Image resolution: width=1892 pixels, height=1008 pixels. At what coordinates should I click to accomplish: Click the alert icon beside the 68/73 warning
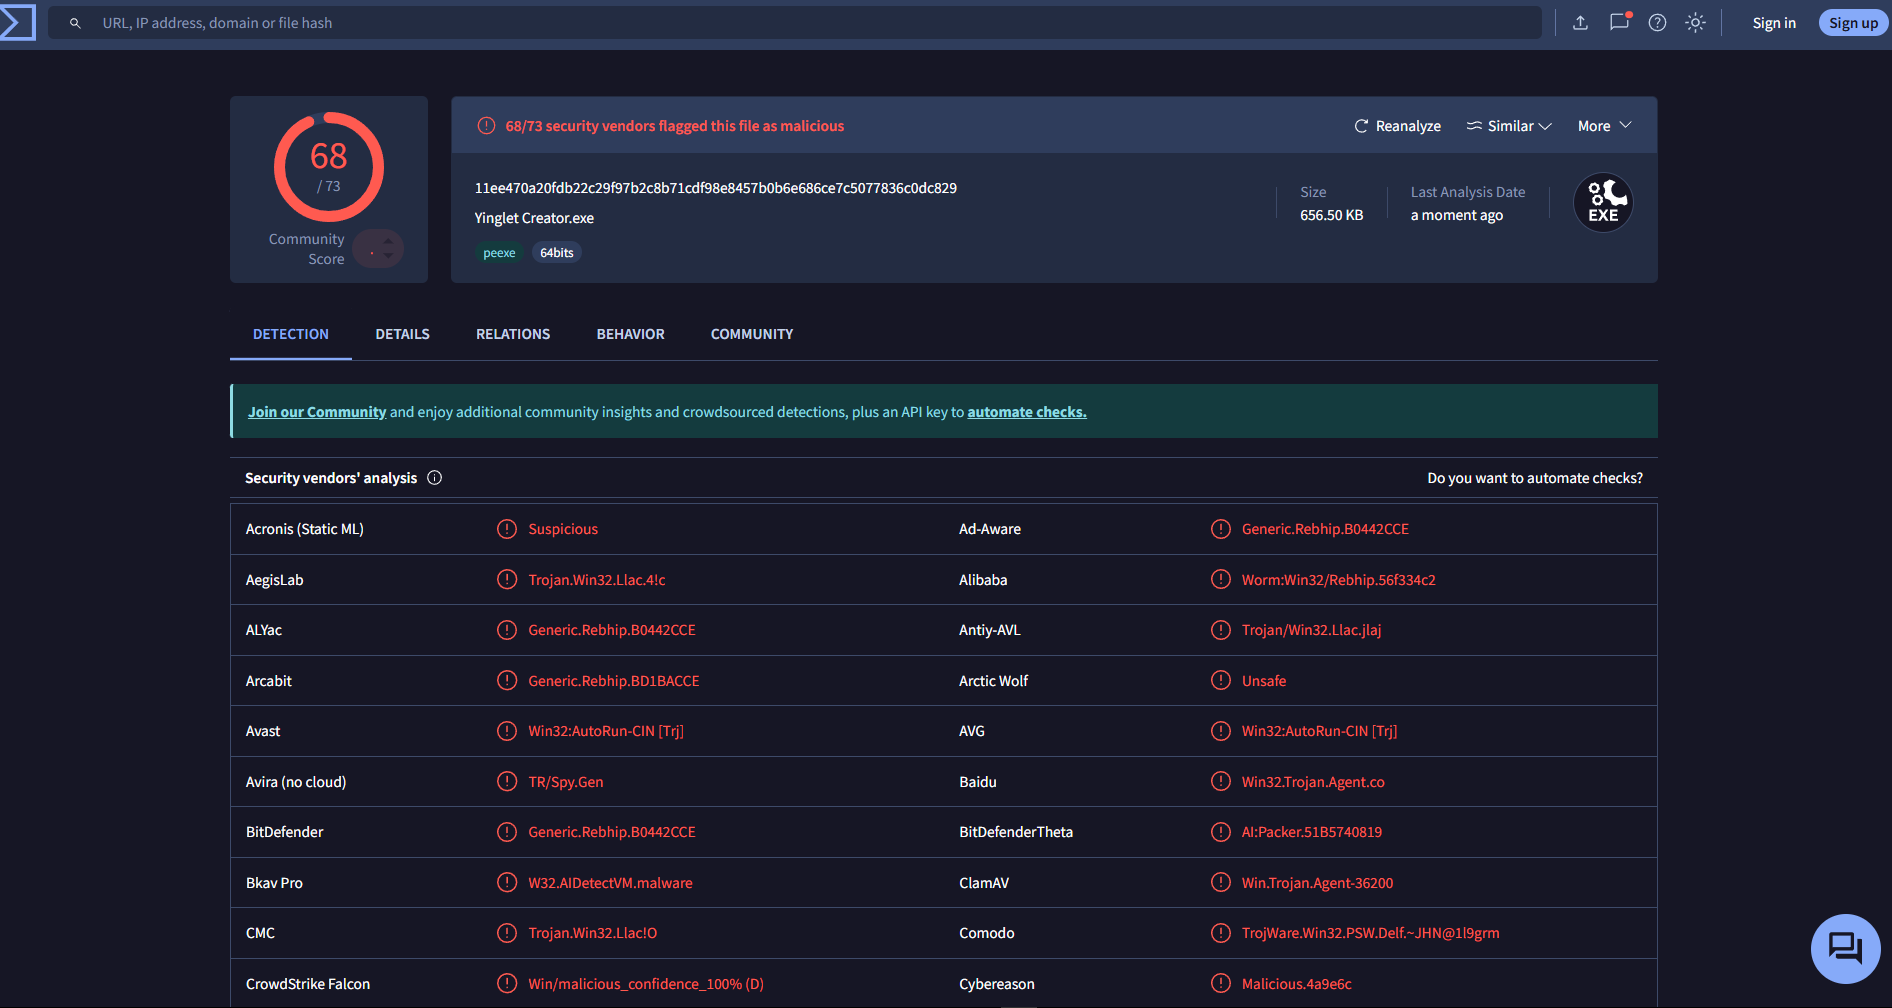487,126
